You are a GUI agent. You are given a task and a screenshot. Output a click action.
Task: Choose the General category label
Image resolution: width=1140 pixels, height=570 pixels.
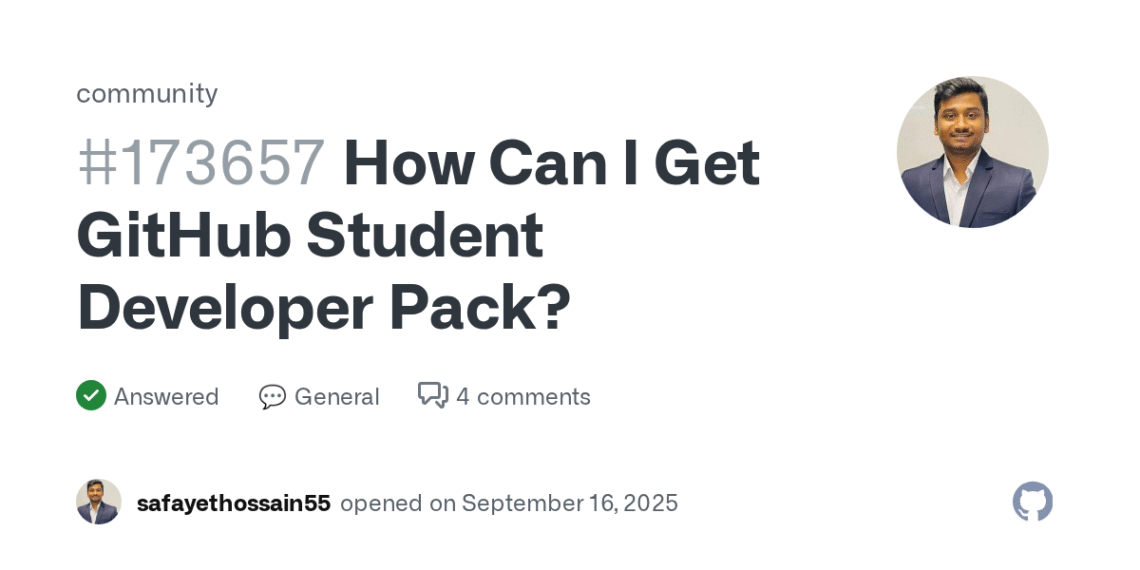tap(337, 397)
